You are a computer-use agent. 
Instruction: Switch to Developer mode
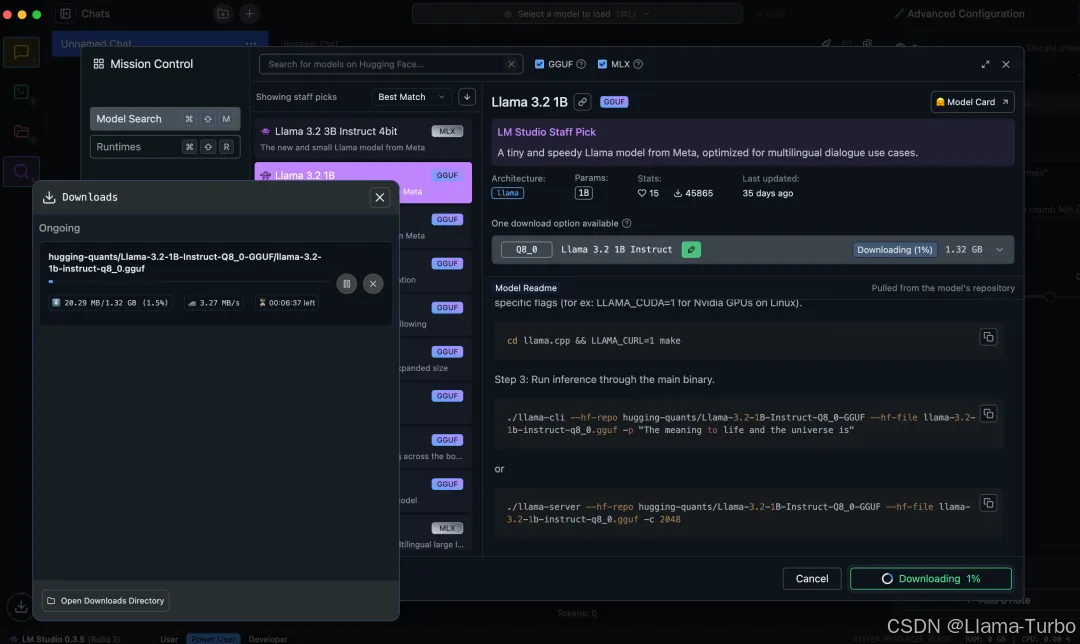coord(268,638)
